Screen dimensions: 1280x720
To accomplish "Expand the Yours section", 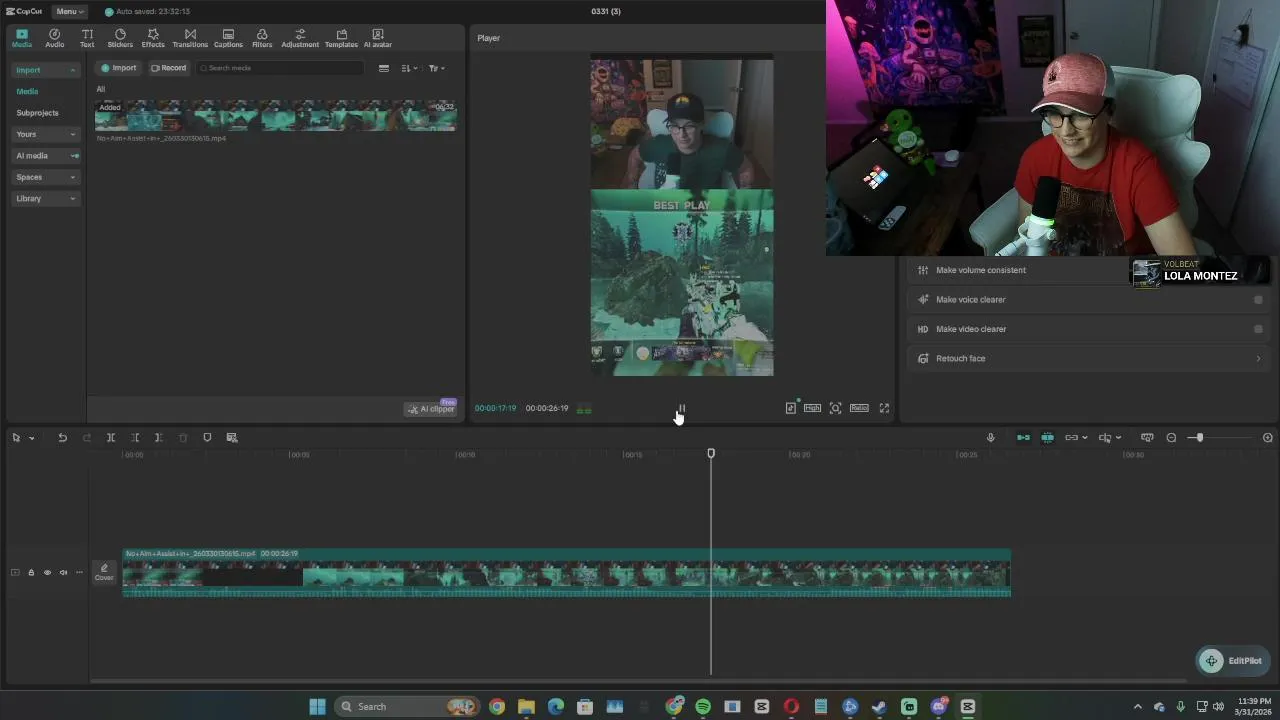I will (72, 134).
